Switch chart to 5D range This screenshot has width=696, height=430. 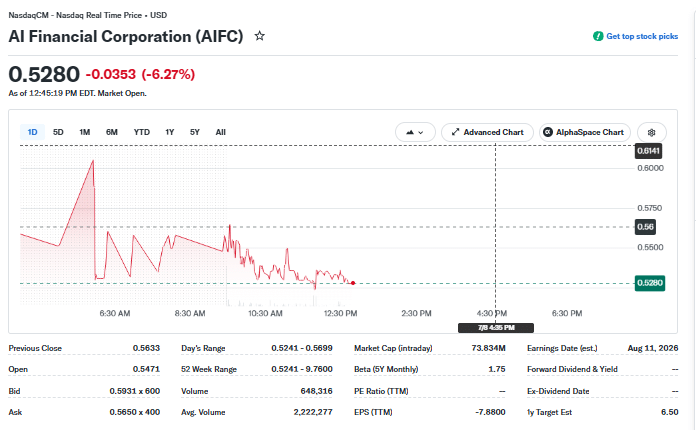point(58,132)
